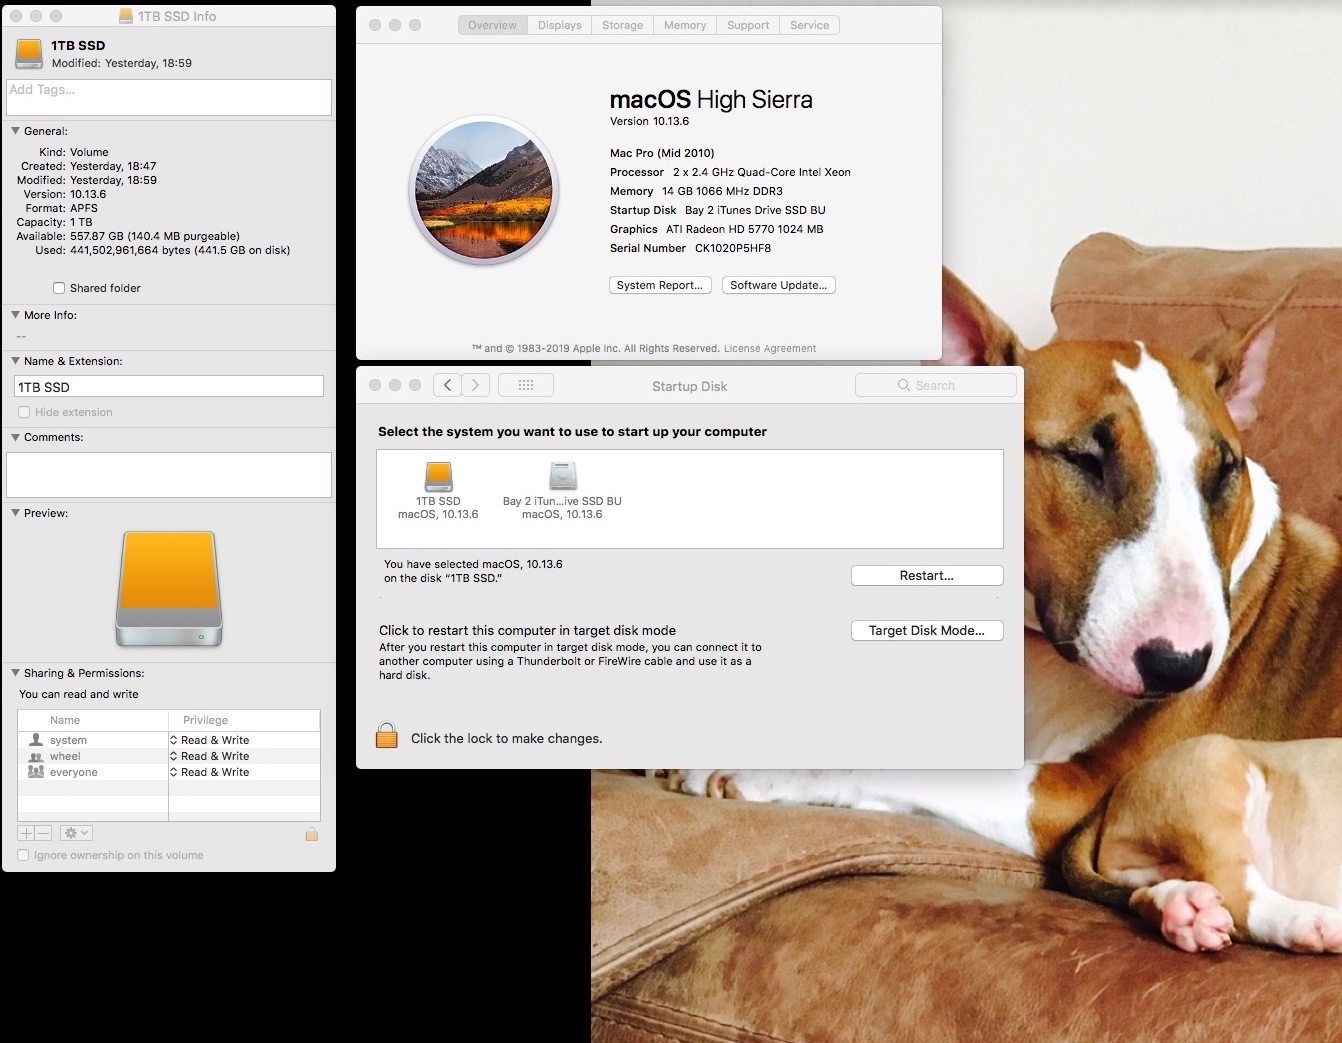The image size is (1342, 1043).
Task: Click the lock icon in Startup Disk
Action: click(387, 736)
